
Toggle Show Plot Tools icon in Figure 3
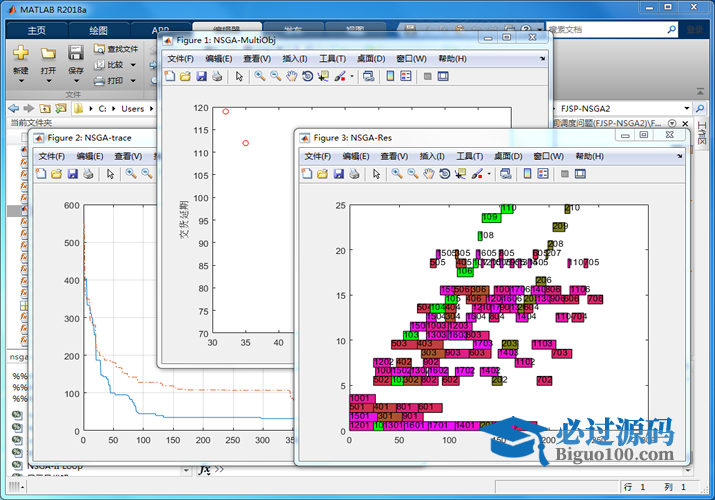(583, 174)
